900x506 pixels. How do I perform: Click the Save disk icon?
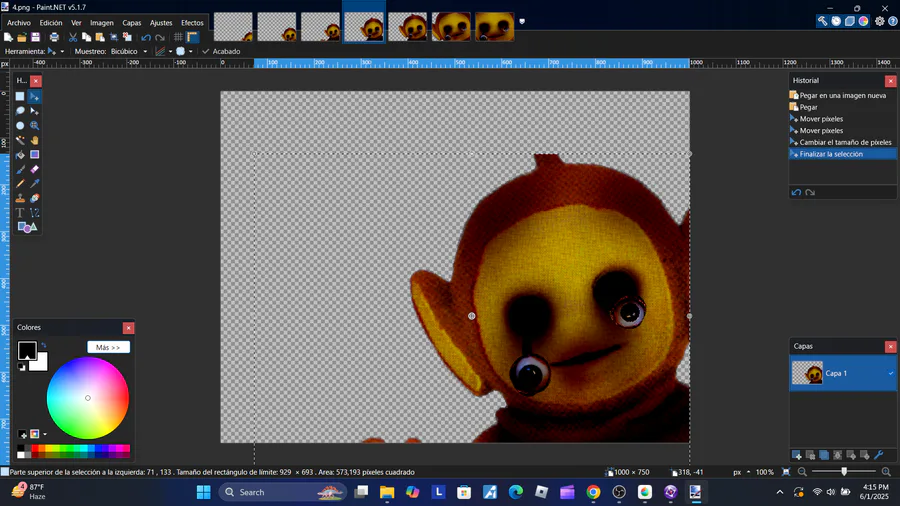click(x=36, y=37)
